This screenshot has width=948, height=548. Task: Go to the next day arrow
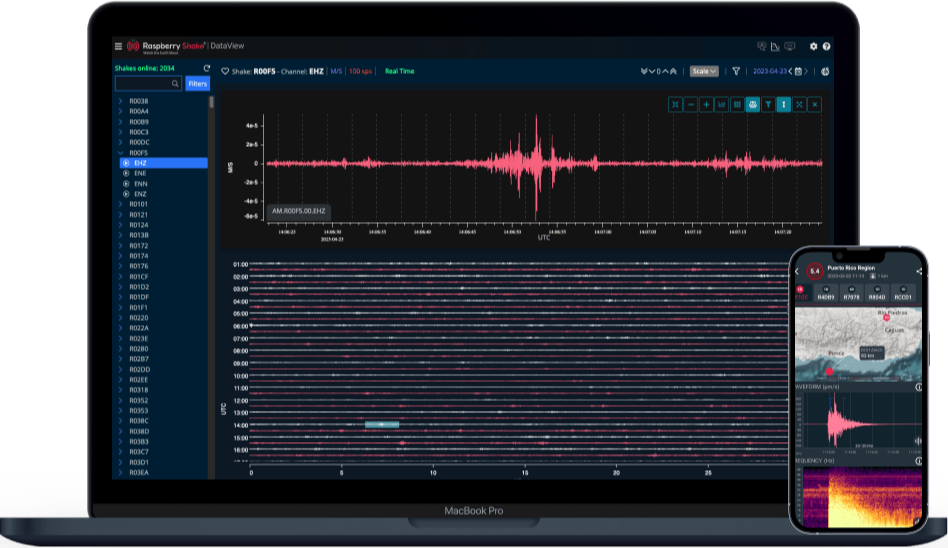[x=806, y=71]
